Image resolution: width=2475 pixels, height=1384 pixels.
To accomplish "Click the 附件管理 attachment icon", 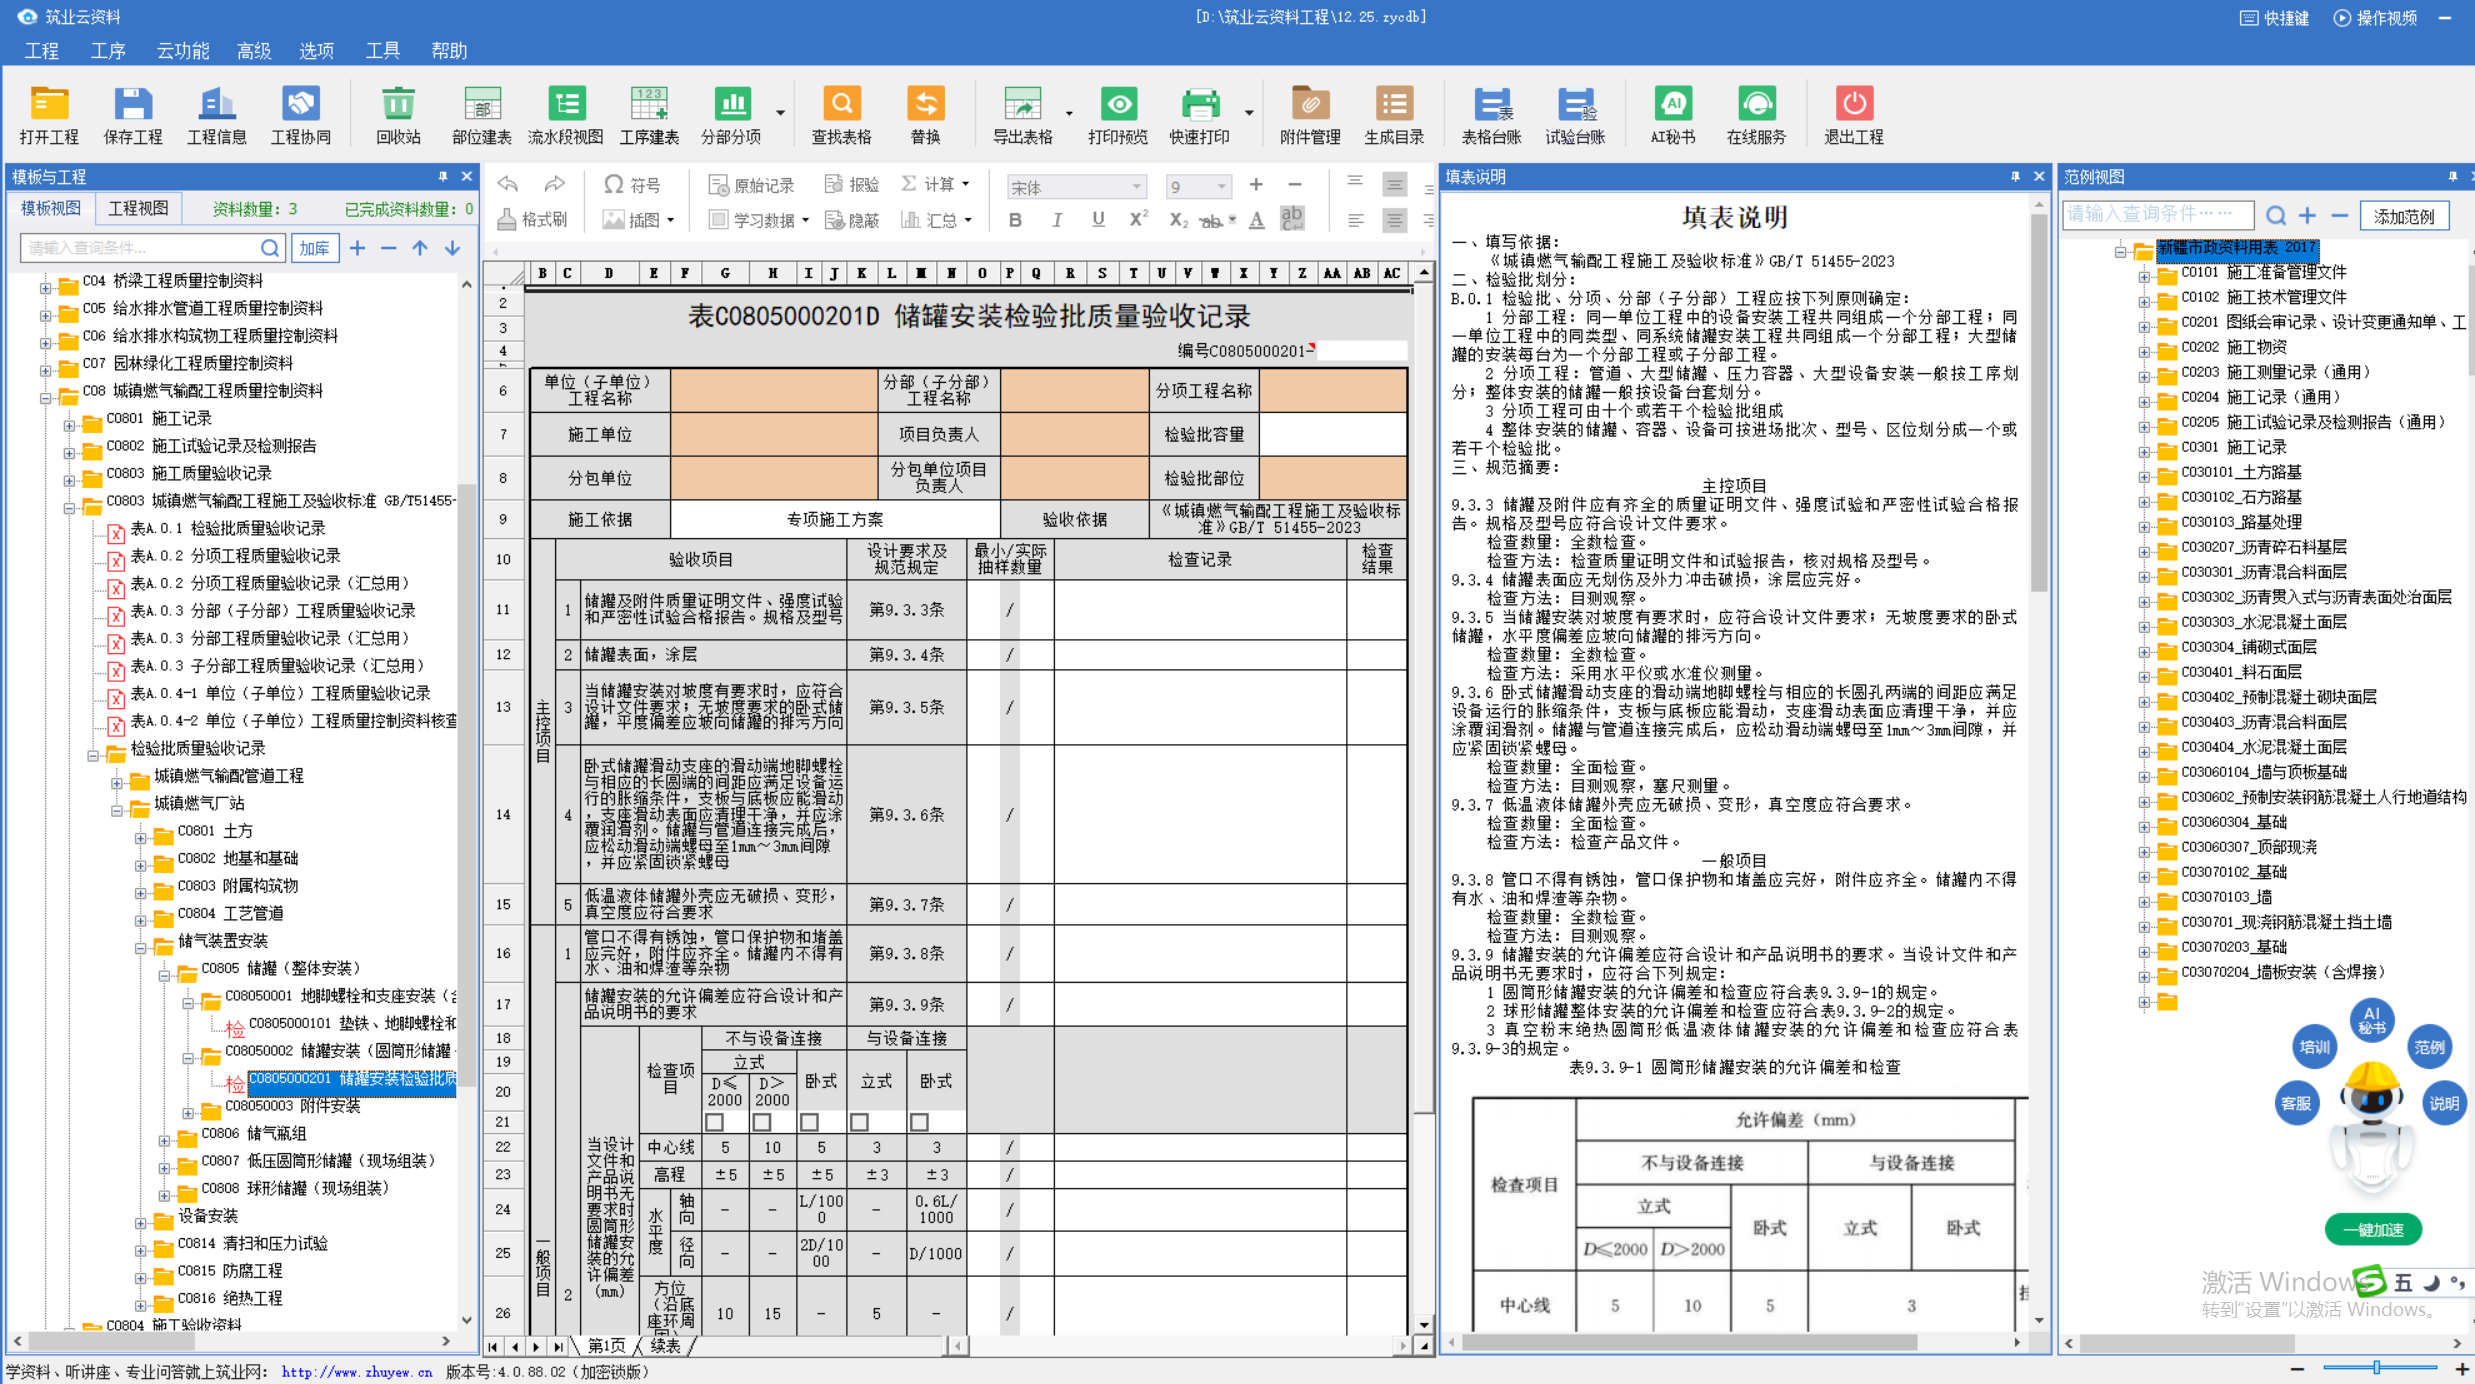I will pos(1309,105).
